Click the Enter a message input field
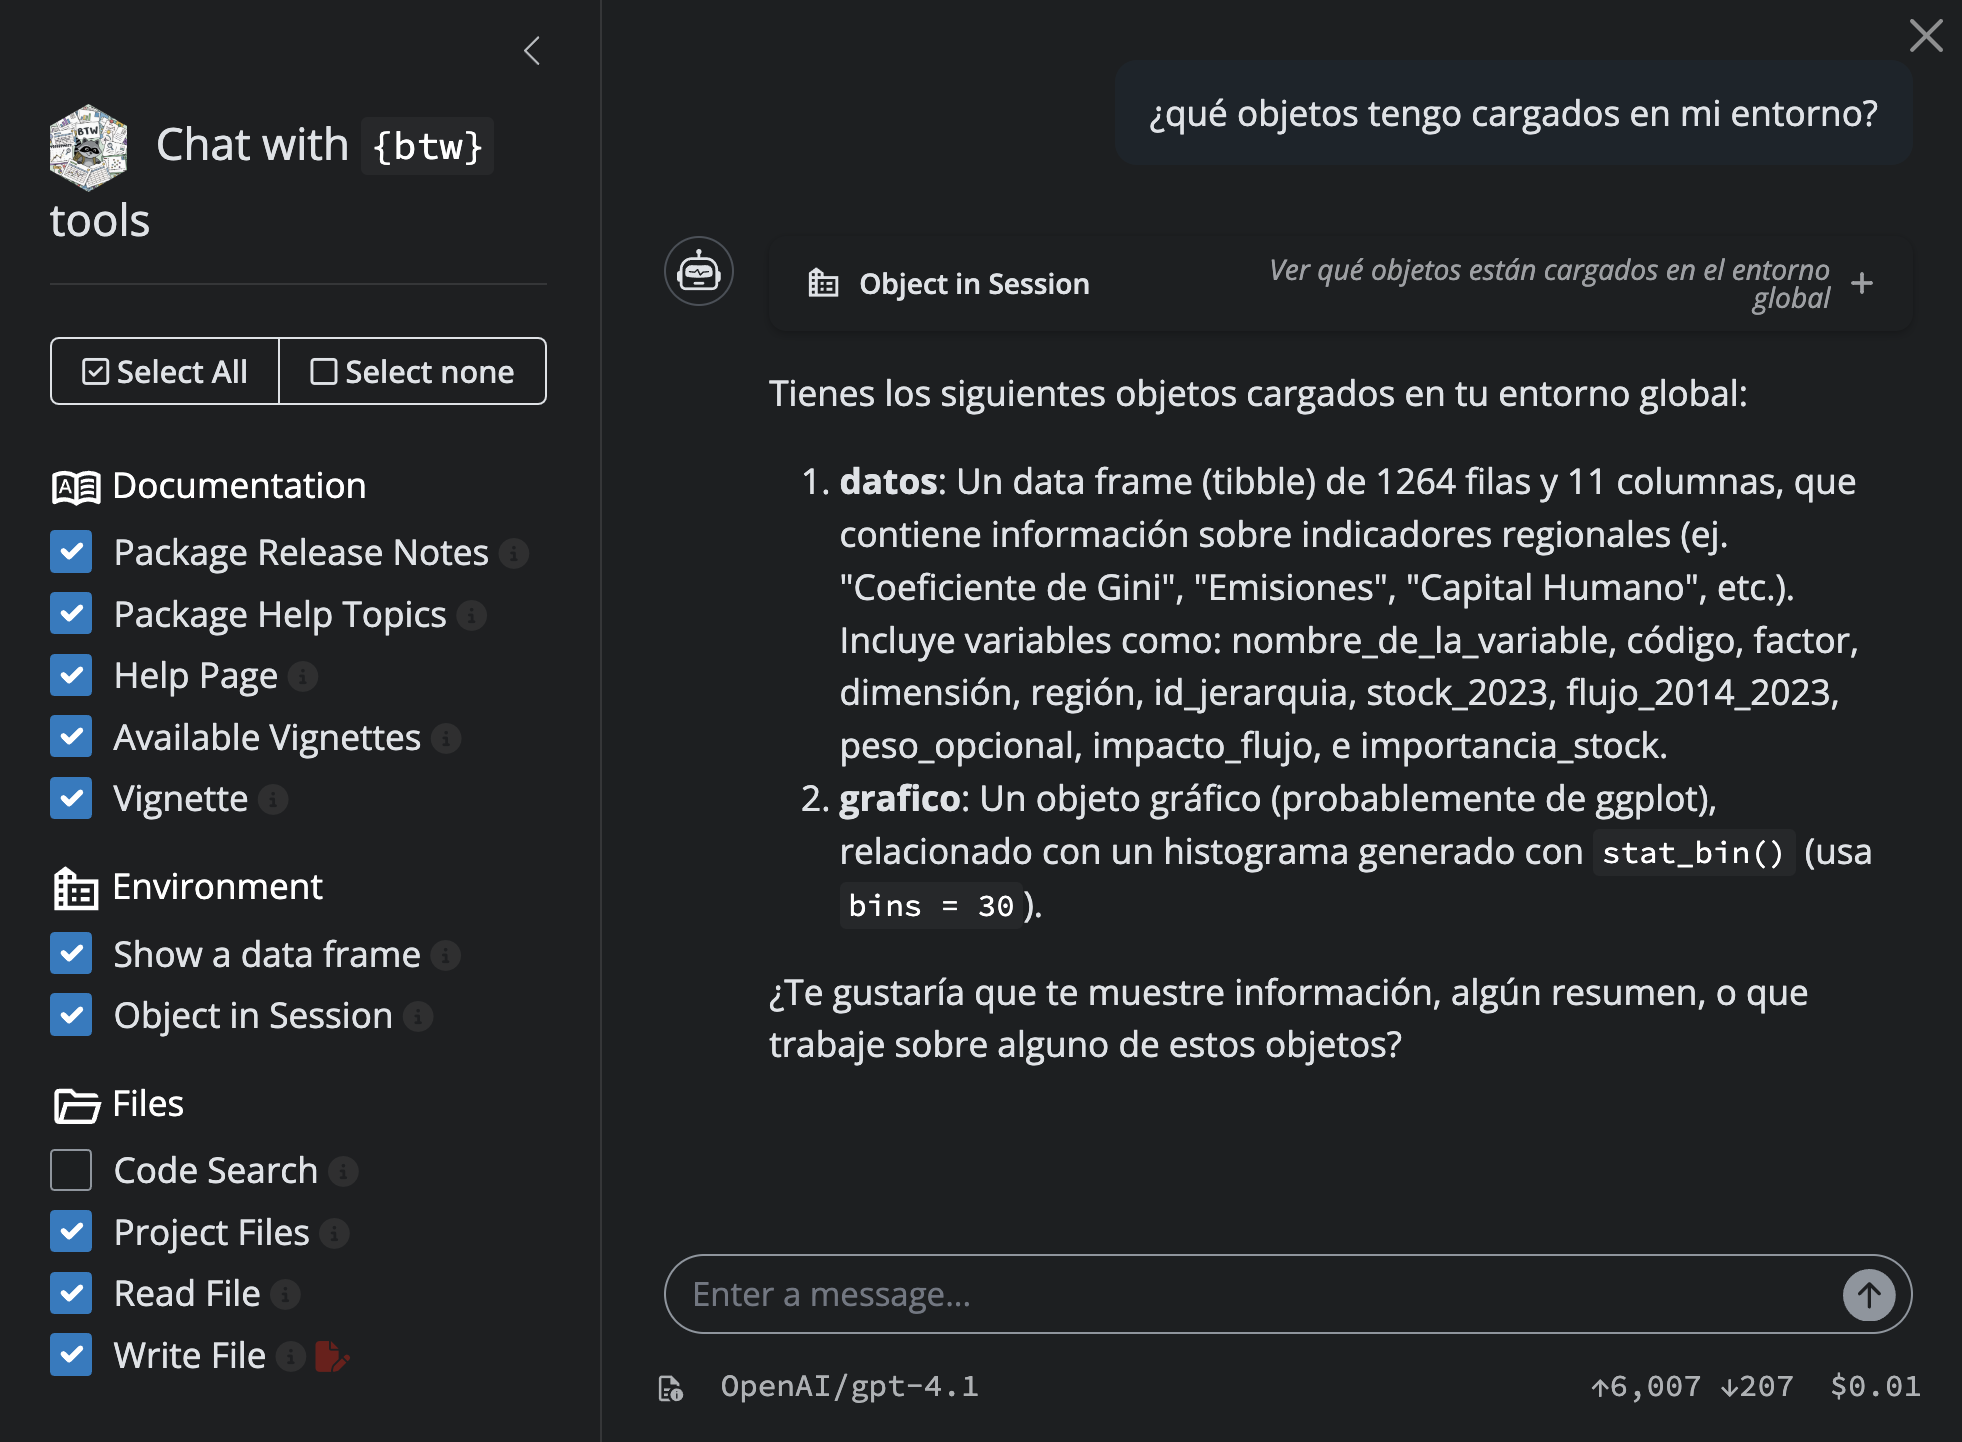This screenshot has width=1962, height=1442. (x=1250, y=1295)
